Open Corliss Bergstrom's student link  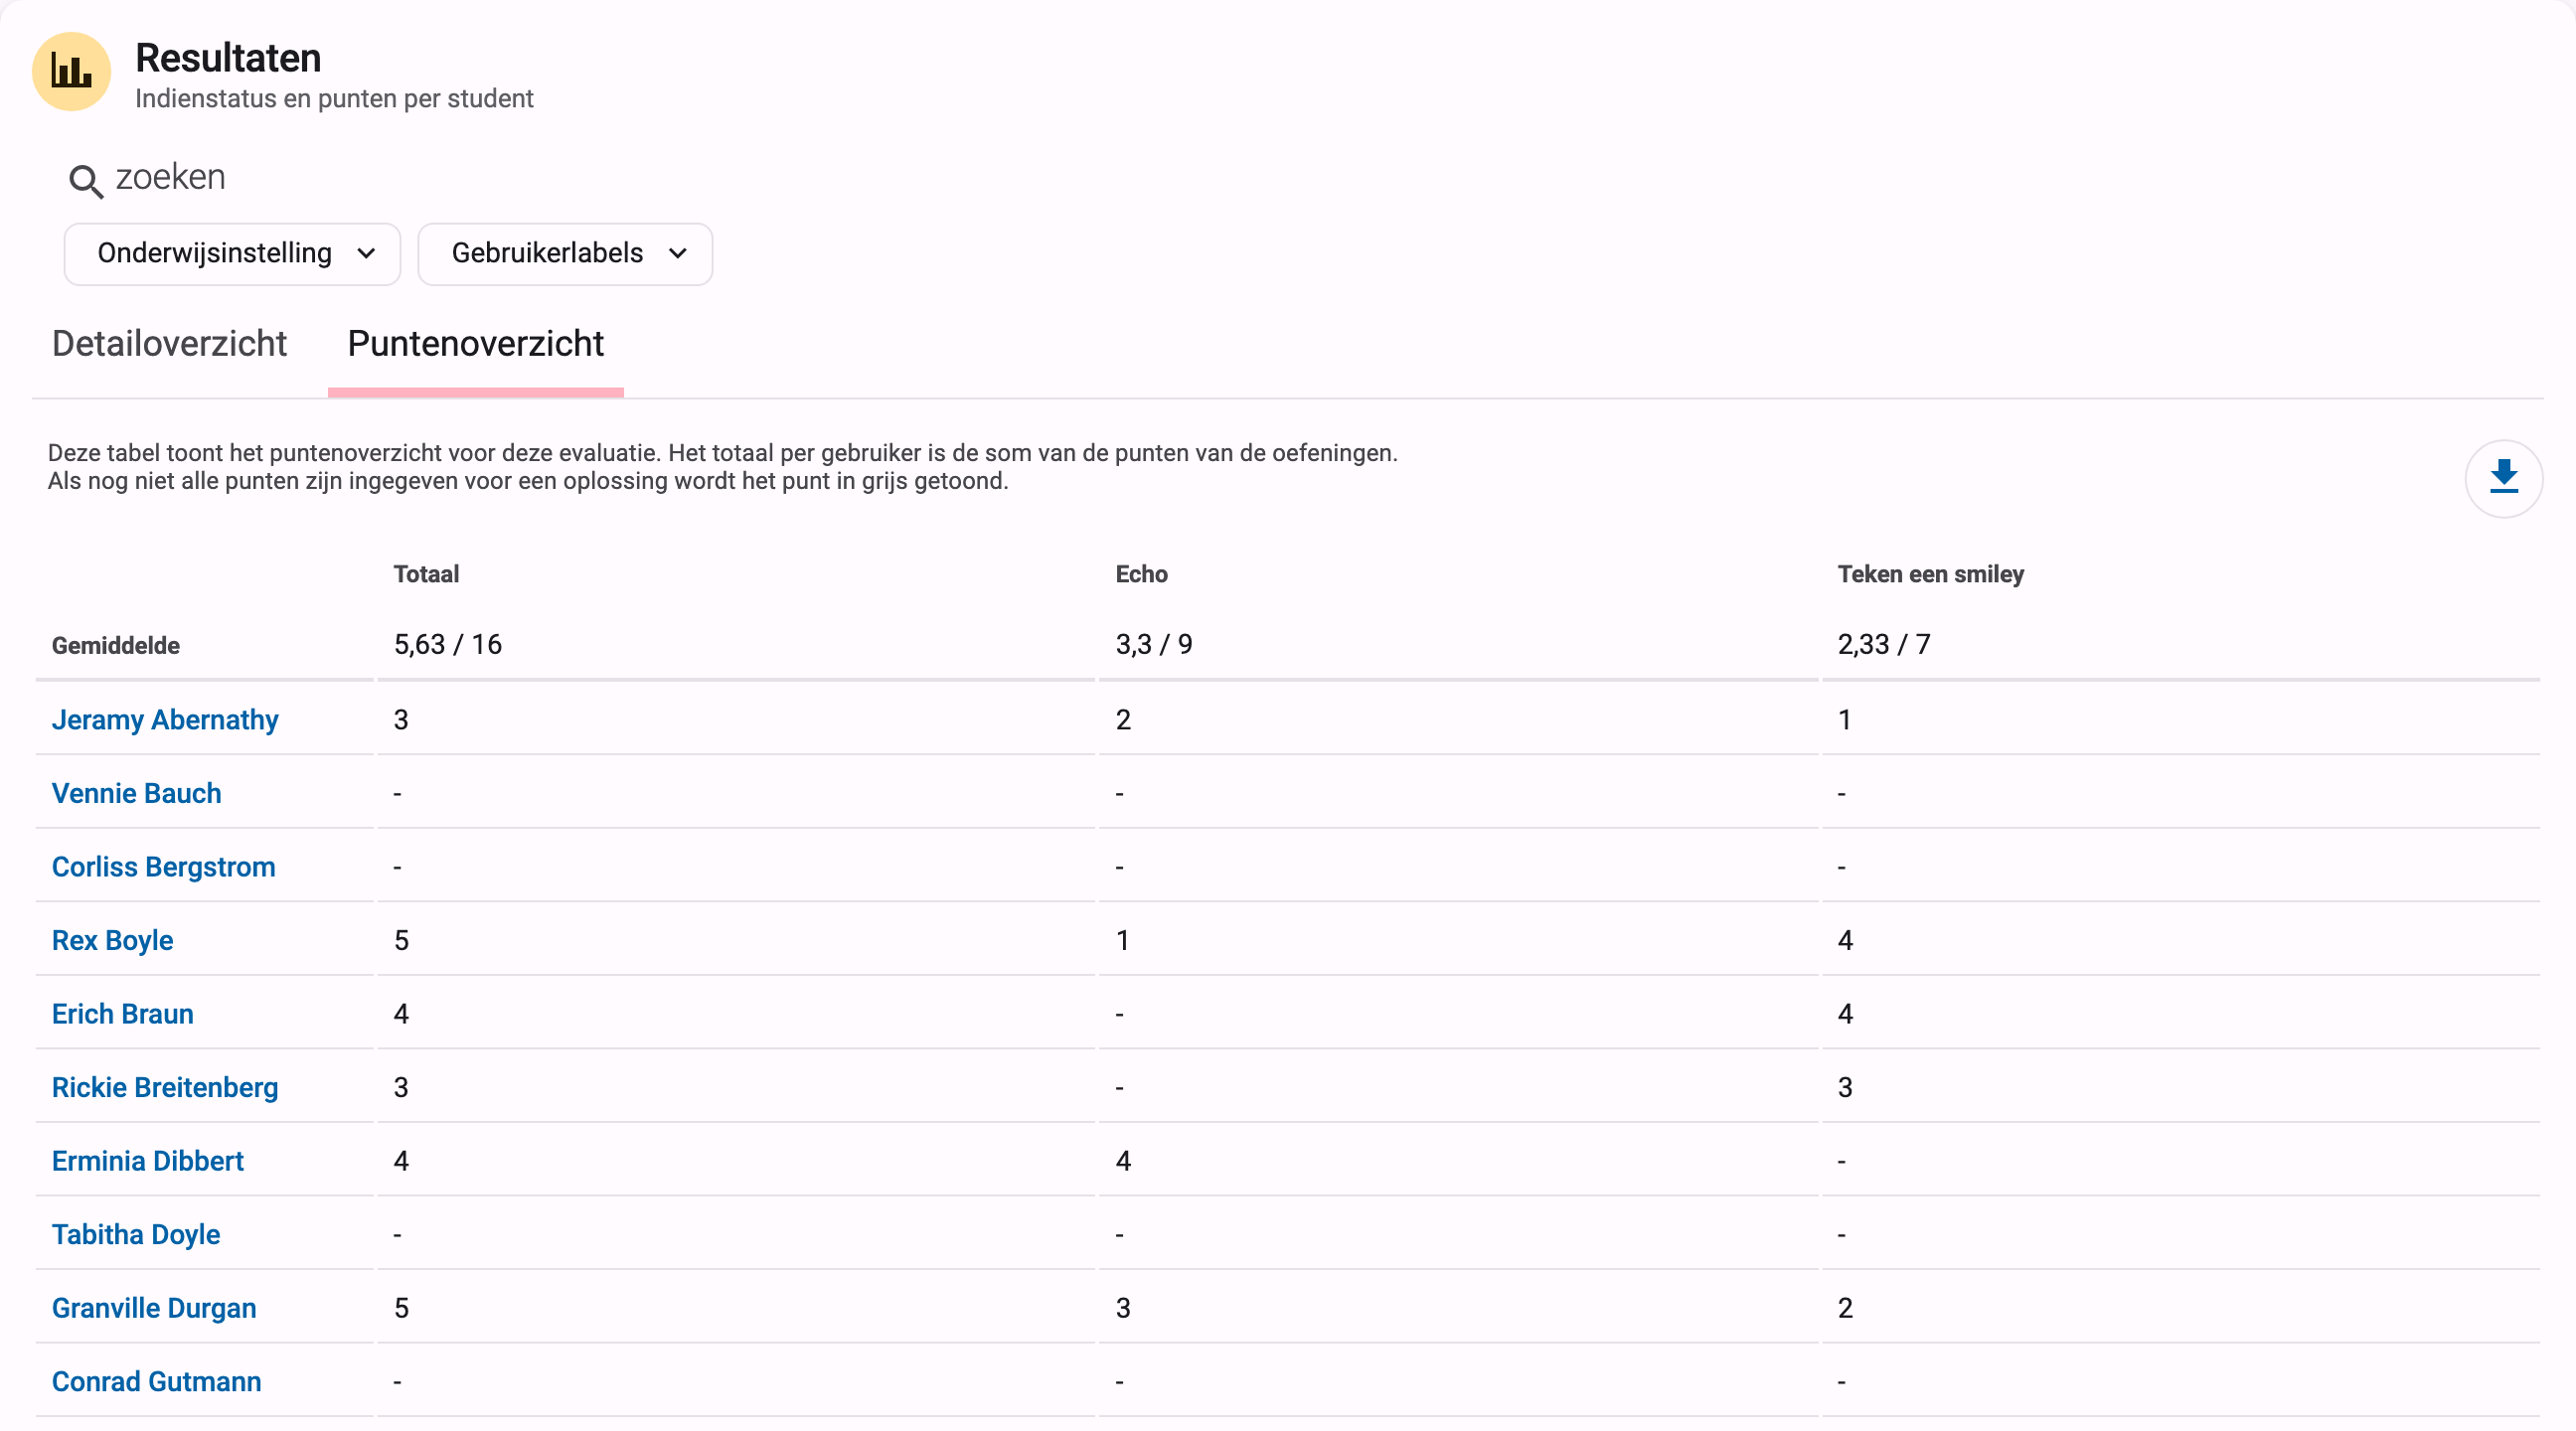pyautogui.click(x=163, y=867)
